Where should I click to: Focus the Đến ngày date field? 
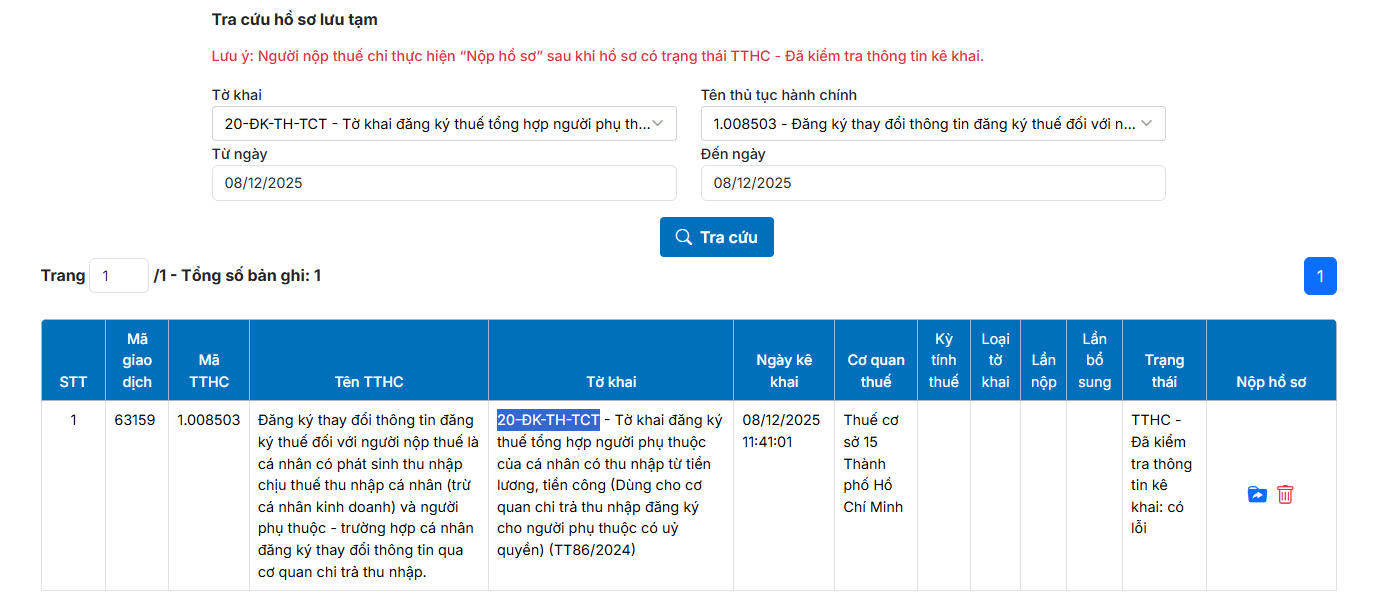tap(932, 183)
